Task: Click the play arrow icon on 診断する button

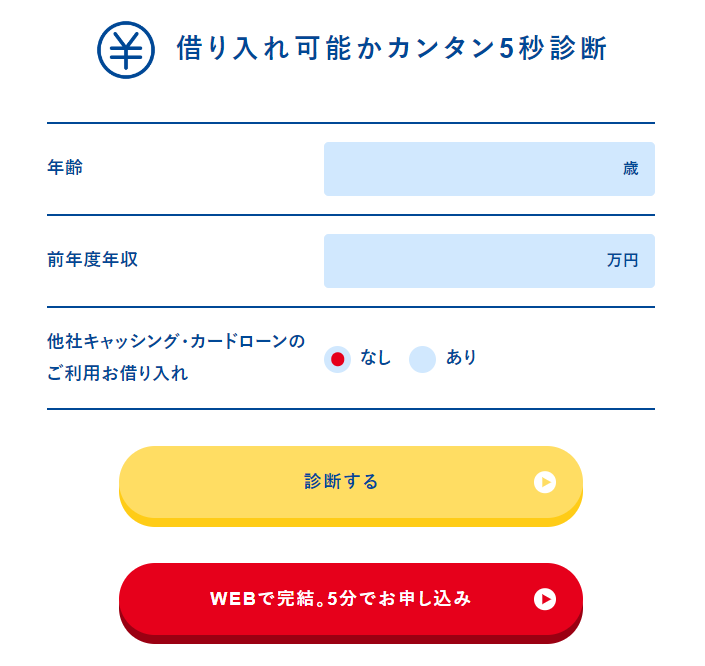Action: tap(544, 482)
